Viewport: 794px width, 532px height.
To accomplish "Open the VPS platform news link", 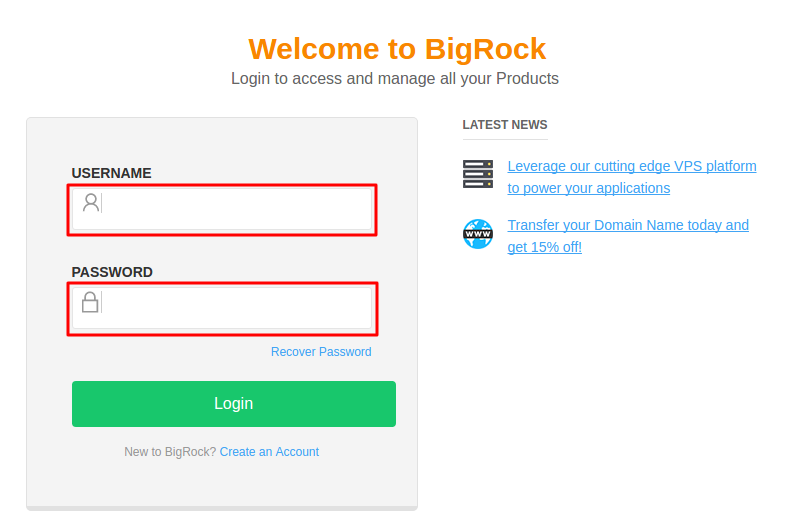I will pos(632,177).
